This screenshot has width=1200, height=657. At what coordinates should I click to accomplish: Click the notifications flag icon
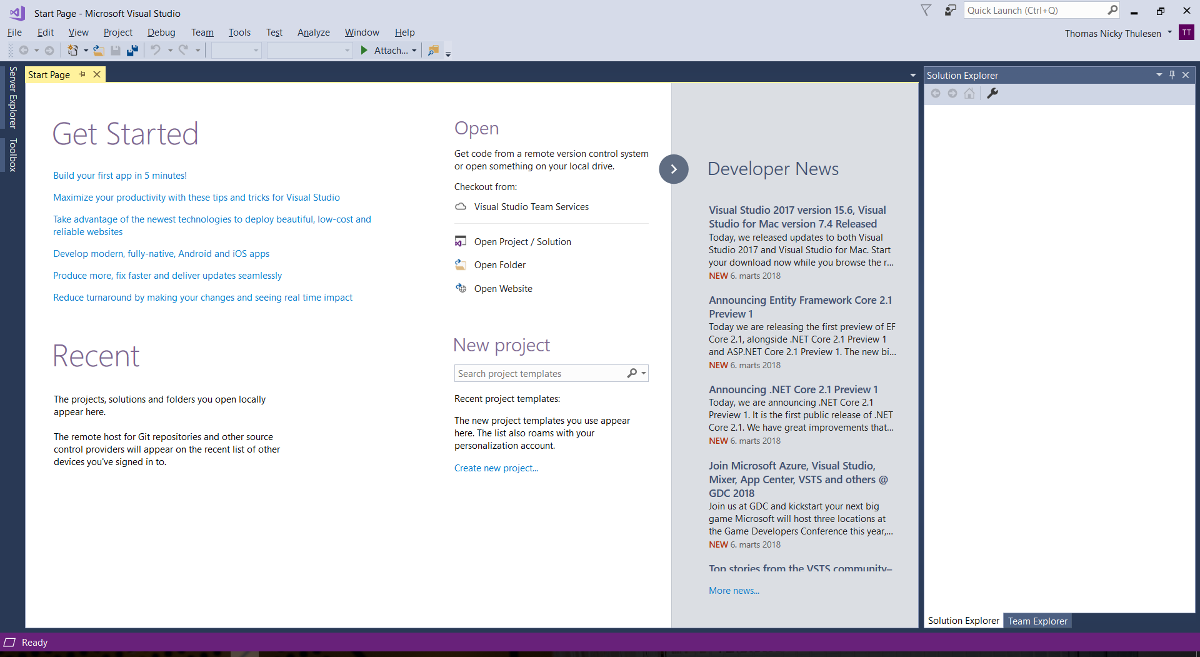[925, 10]
